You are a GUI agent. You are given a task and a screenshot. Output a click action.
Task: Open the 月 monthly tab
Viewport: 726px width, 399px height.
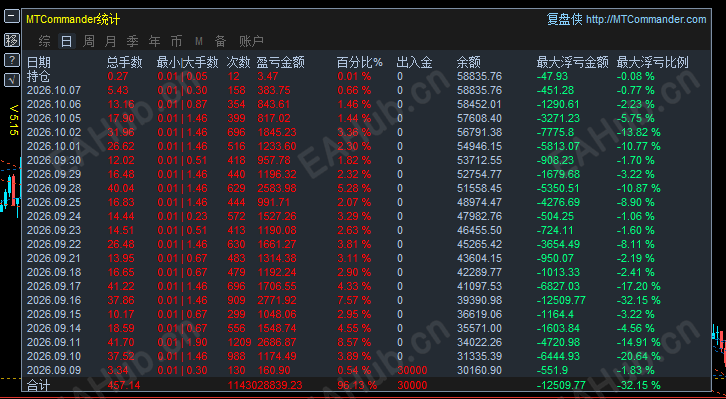[110, 41]
